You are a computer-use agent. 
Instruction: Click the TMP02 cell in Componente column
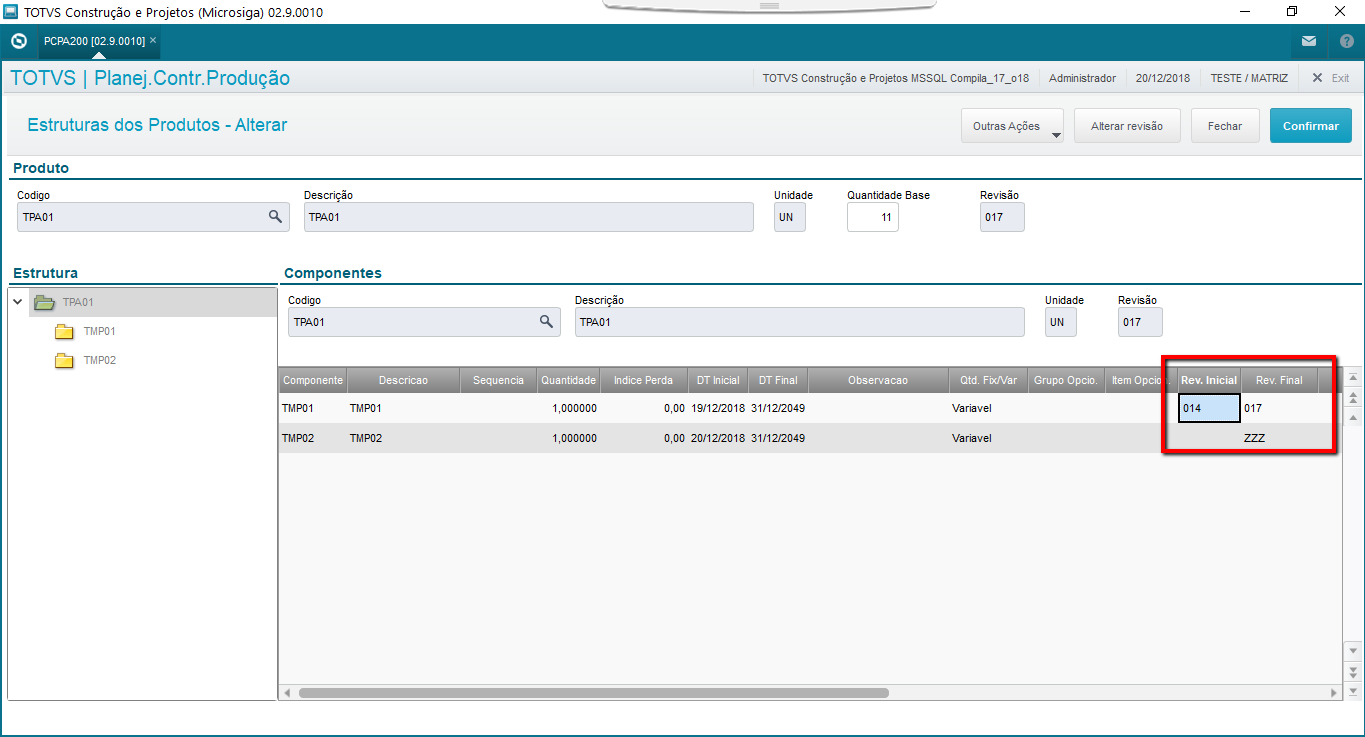tap(313, 438)
